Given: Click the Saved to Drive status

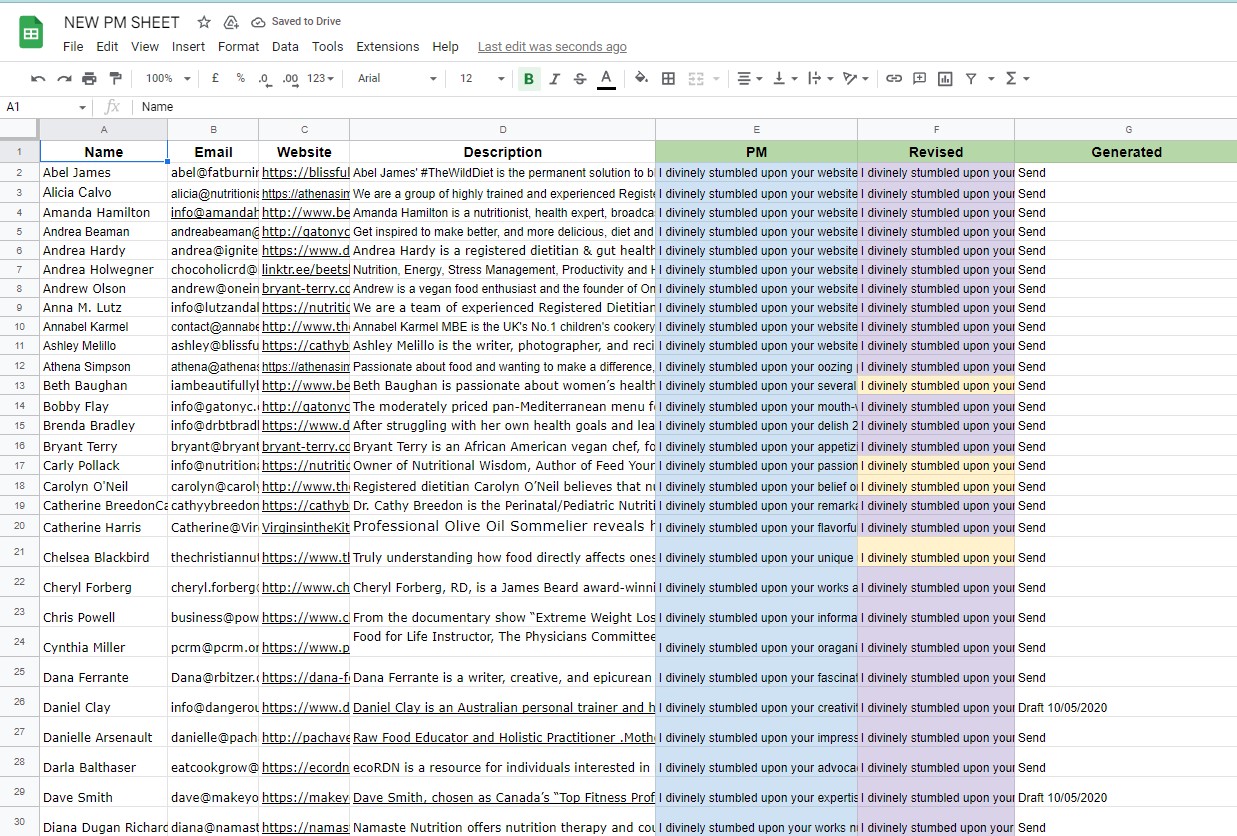Looking at the screenshot, I should (297, 22).
